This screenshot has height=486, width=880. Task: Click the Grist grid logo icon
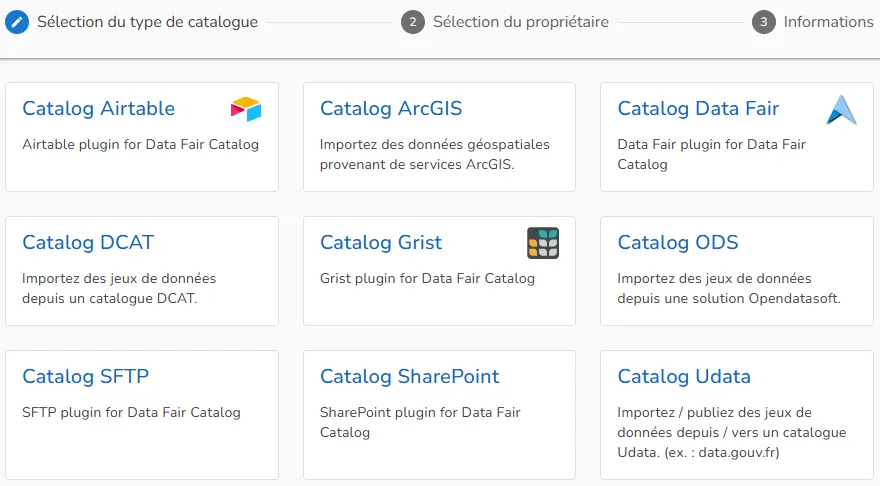tap(543, 243)
